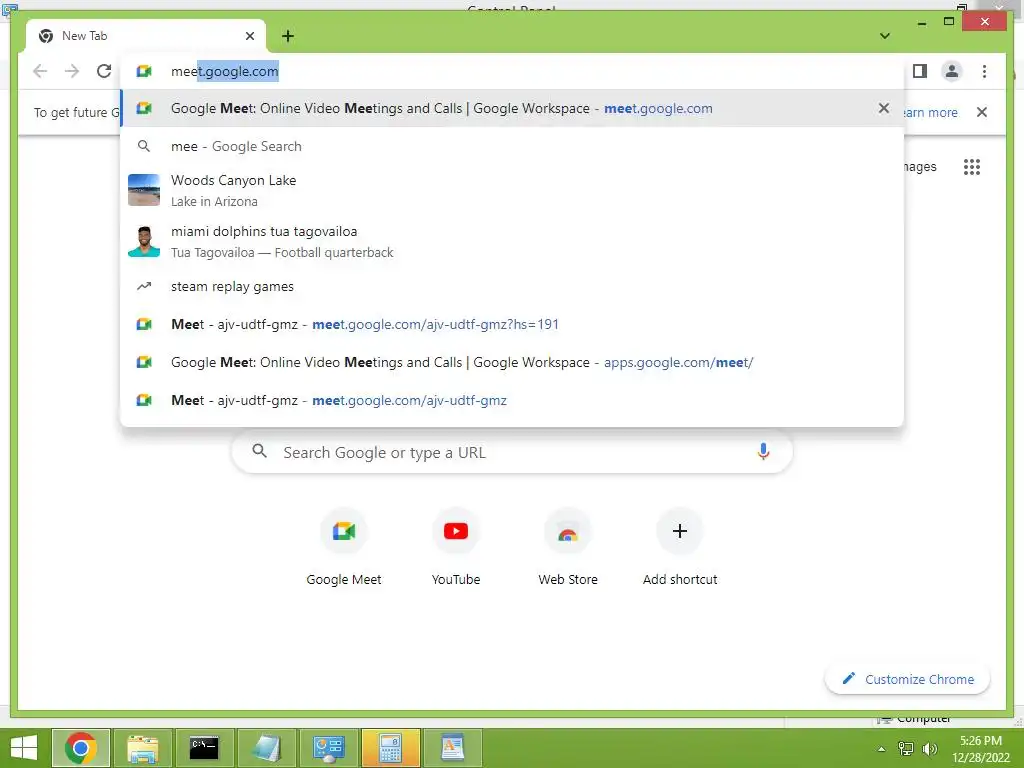Image resolution: width=1024 pixels, height=768 pixels.
Task: Click the 'Learn more' info bar link
Action: click(x=929, y=112)
